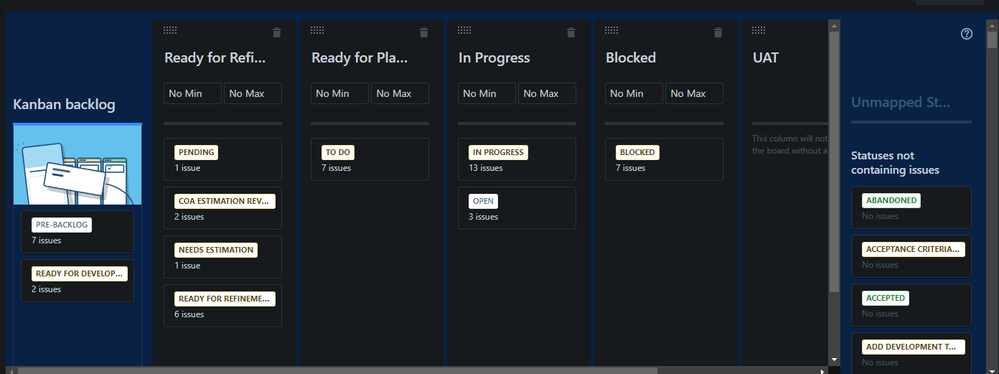Click '13 issues' text under IN PROGRESS
999x374 pixels.
(485, 168)
